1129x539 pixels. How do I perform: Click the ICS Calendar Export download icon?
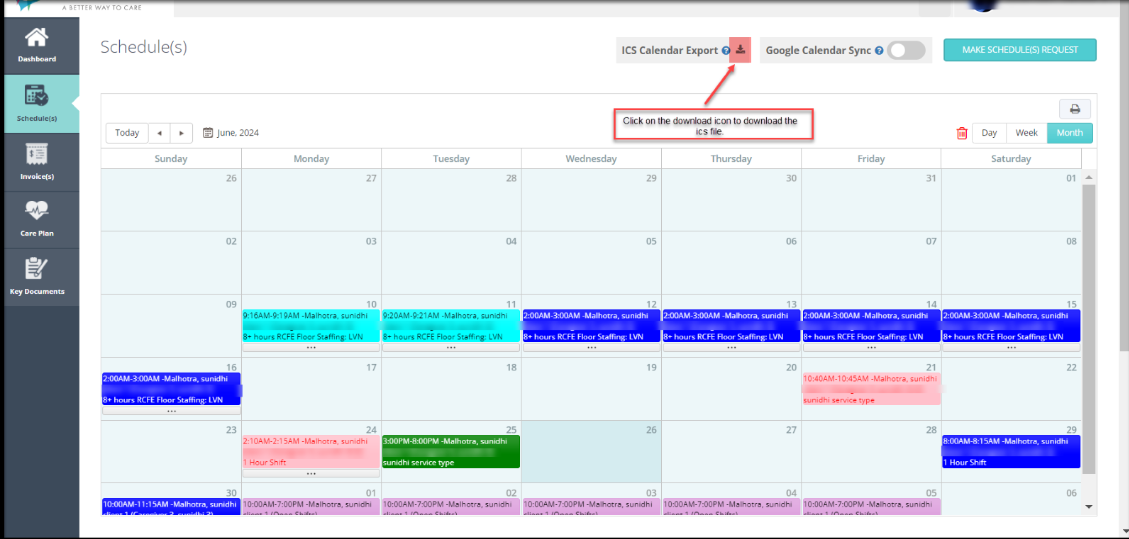pos(740,50)
